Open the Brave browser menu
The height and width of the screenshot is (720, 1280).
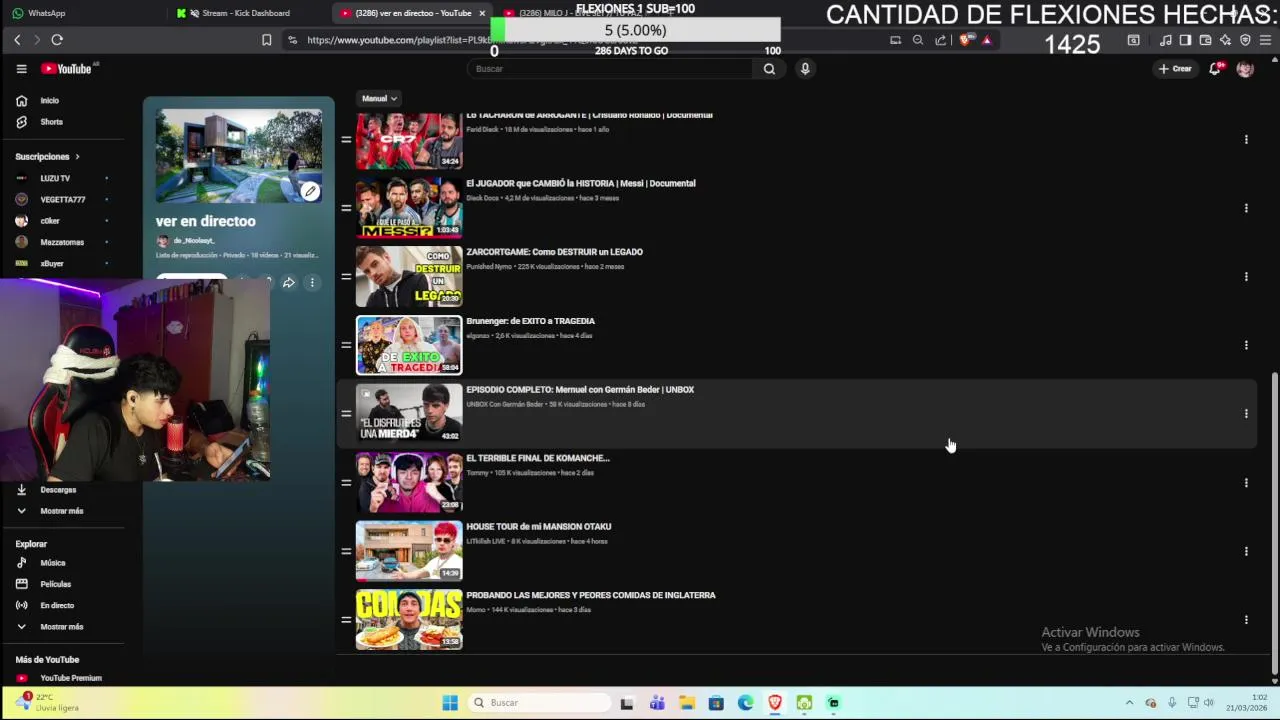coord(1266,40)
